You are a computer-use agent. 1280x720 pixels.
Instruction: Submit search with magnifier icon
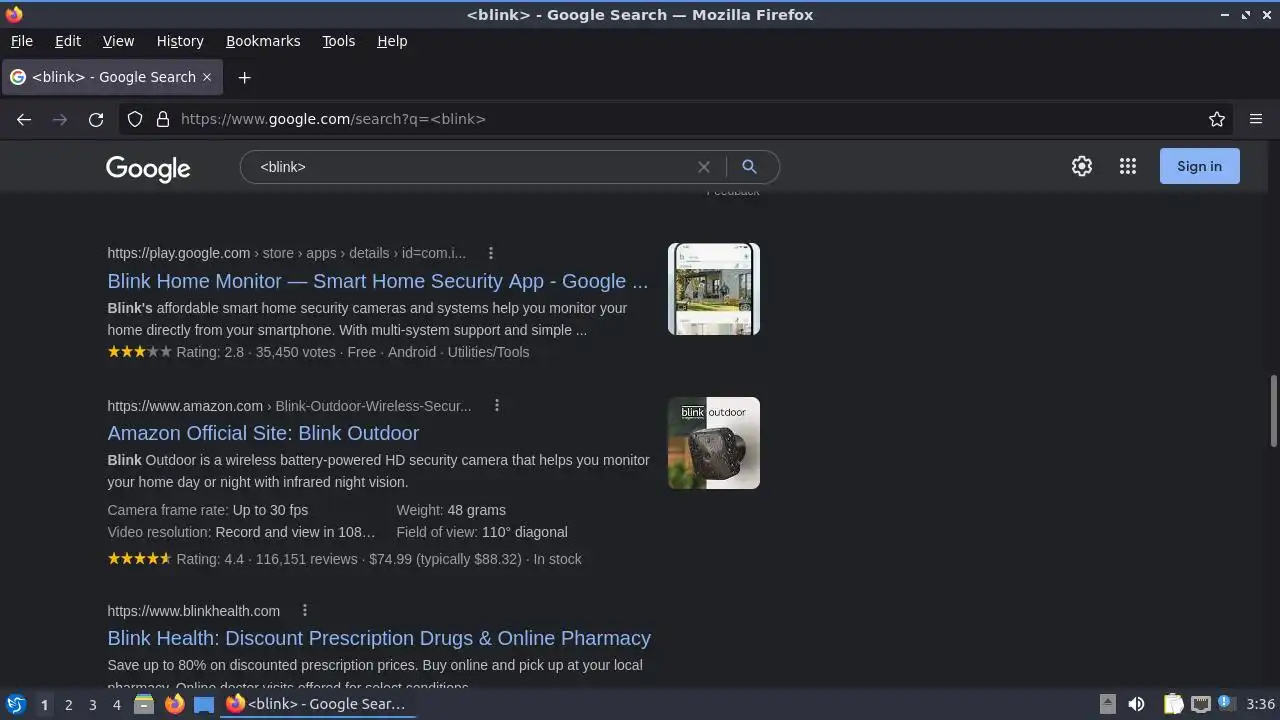(x=749, y=167)
